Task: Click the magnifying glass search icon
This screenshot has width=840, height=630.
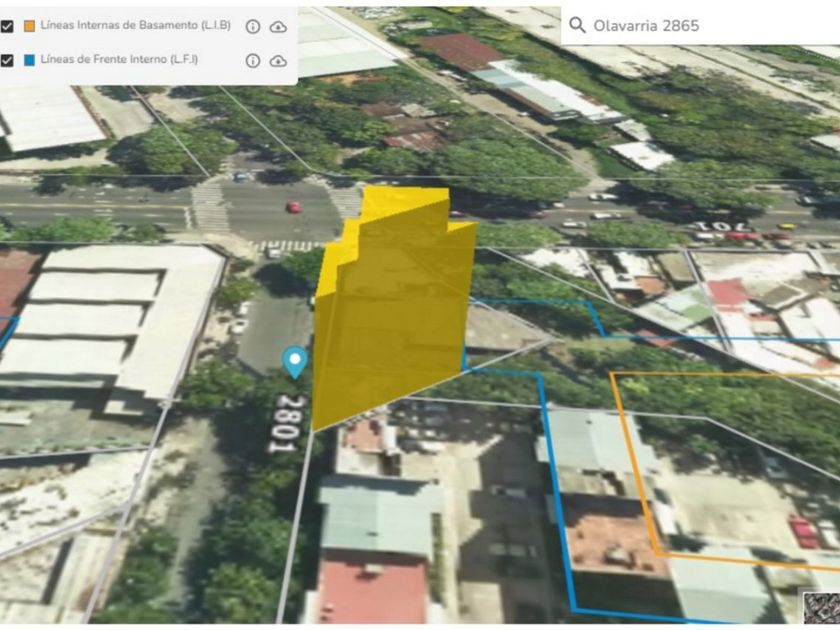Action: [x=577, y=25]
